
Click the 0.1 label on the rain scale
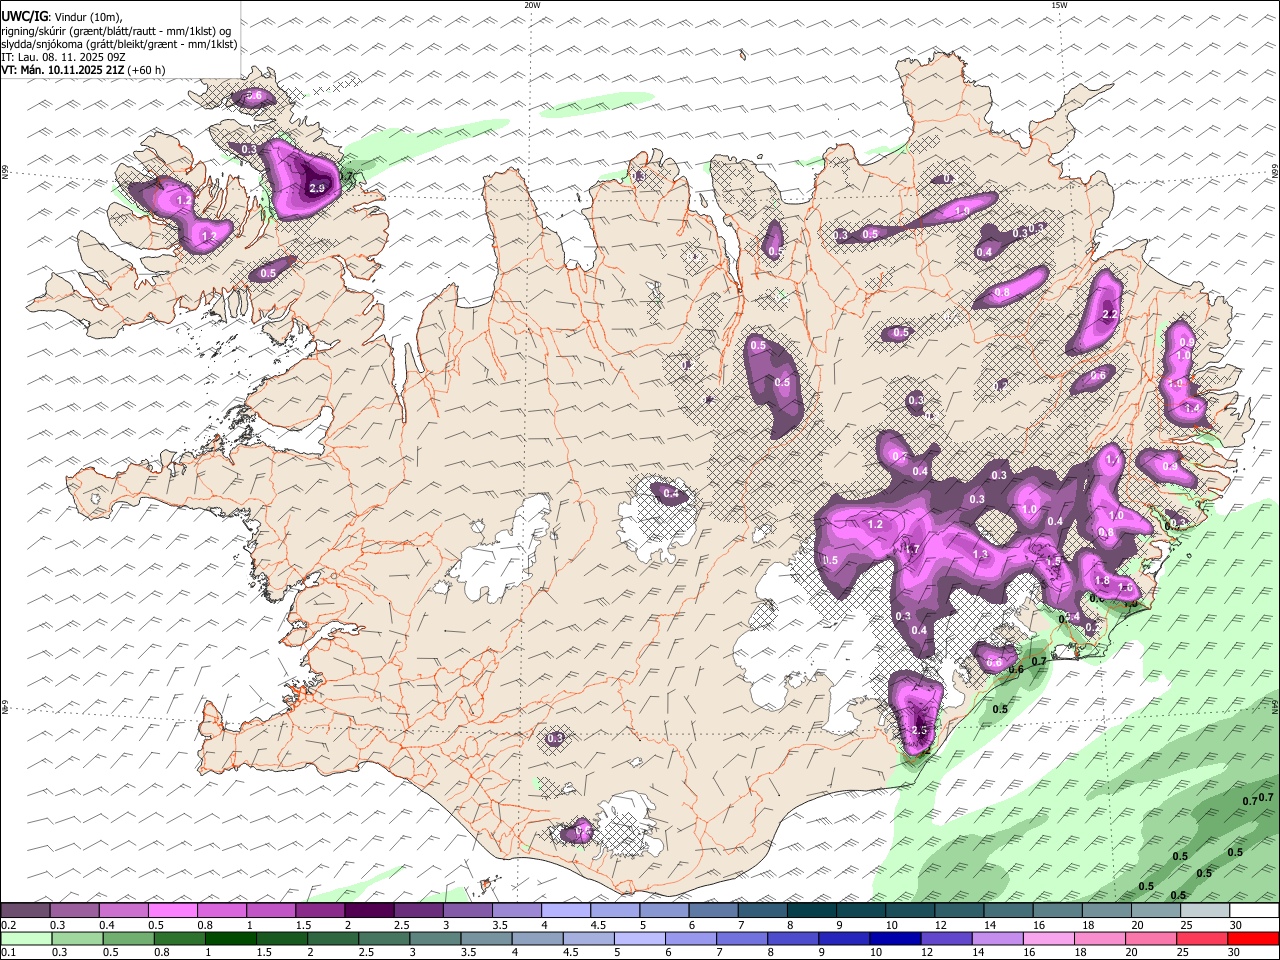click(x=7, y=953)
